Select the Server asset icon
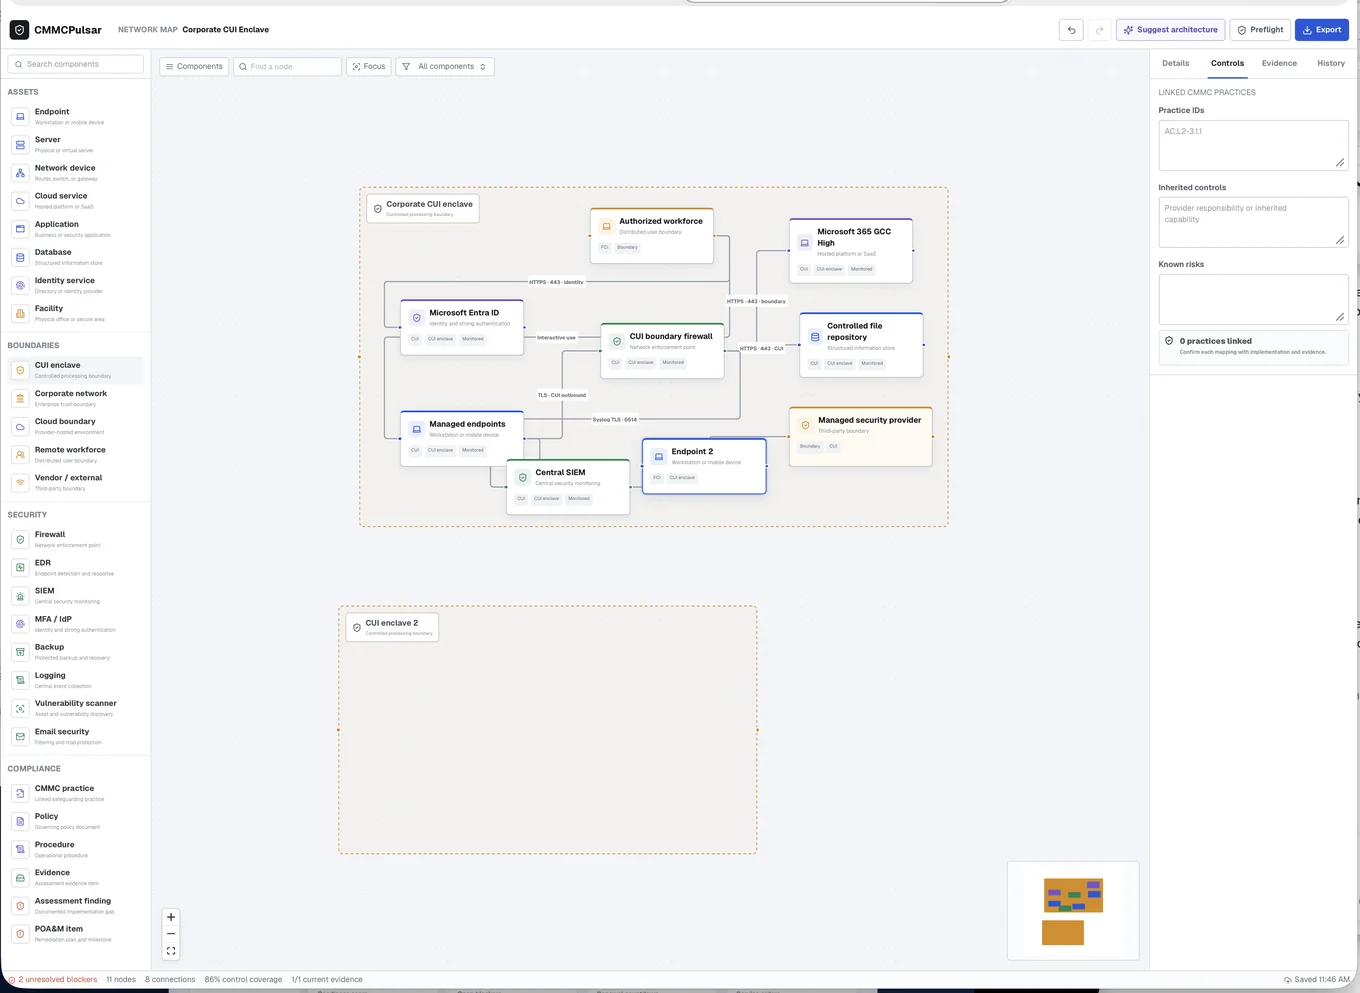Image resolution: width=1360 pixels, height=993 pixels. click(20, 145)
